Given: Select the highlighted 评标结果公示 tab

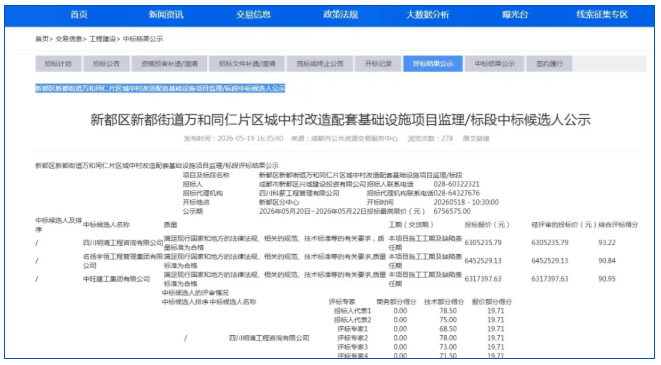Looking at the screenshot, I should tap(433, 64).
